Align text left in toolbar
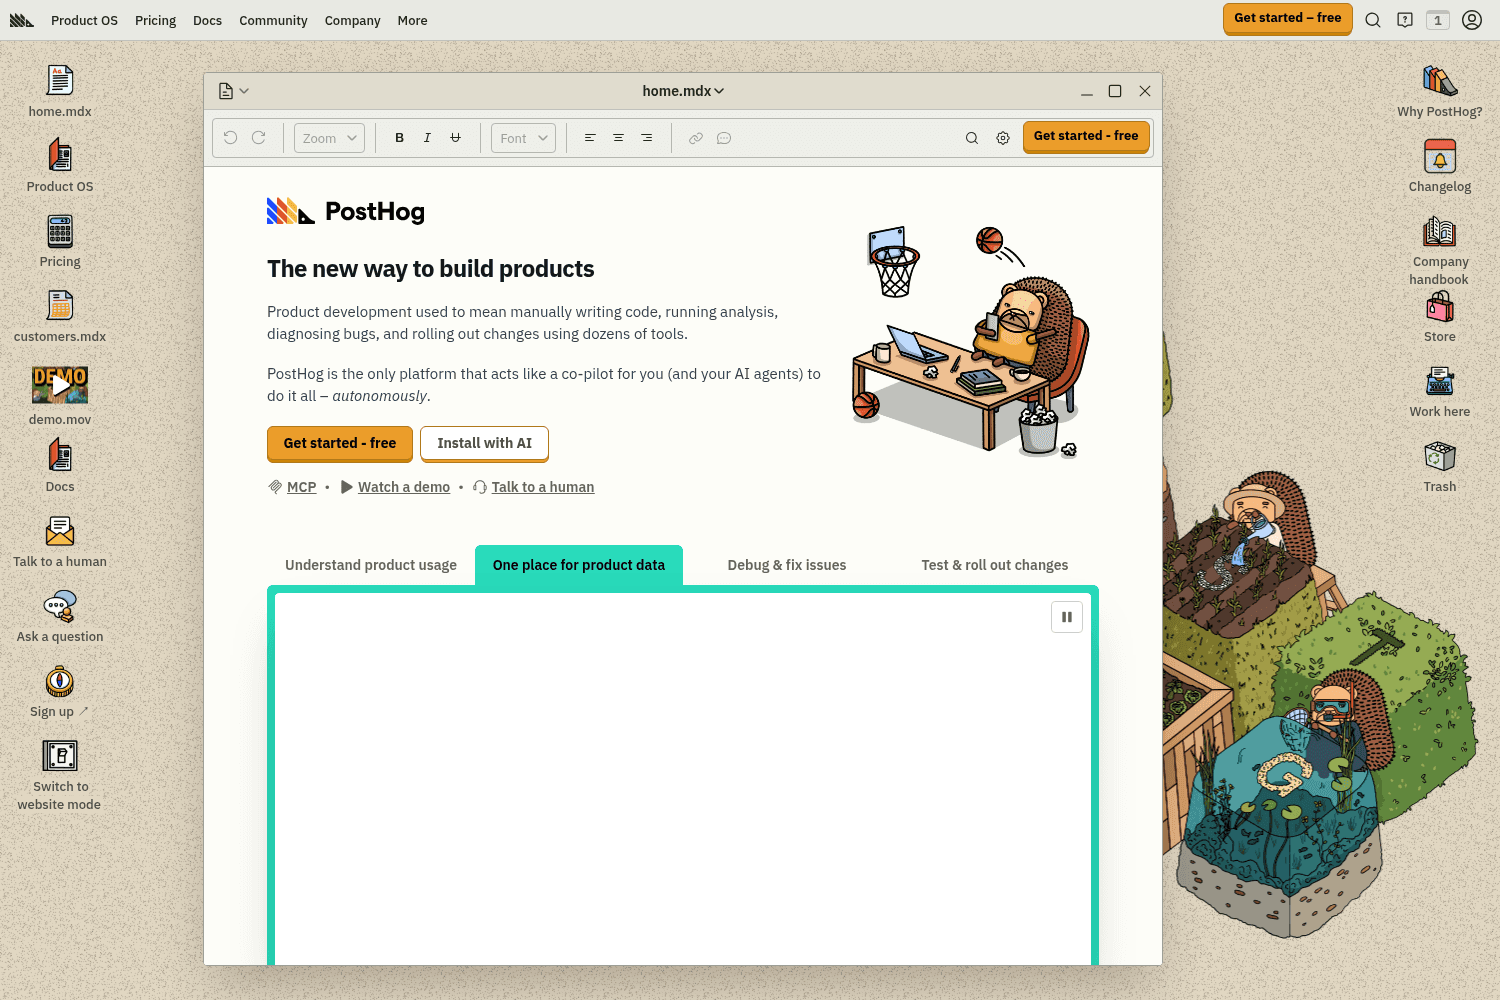1500x1000 pixels. click(x=590, y=138)
